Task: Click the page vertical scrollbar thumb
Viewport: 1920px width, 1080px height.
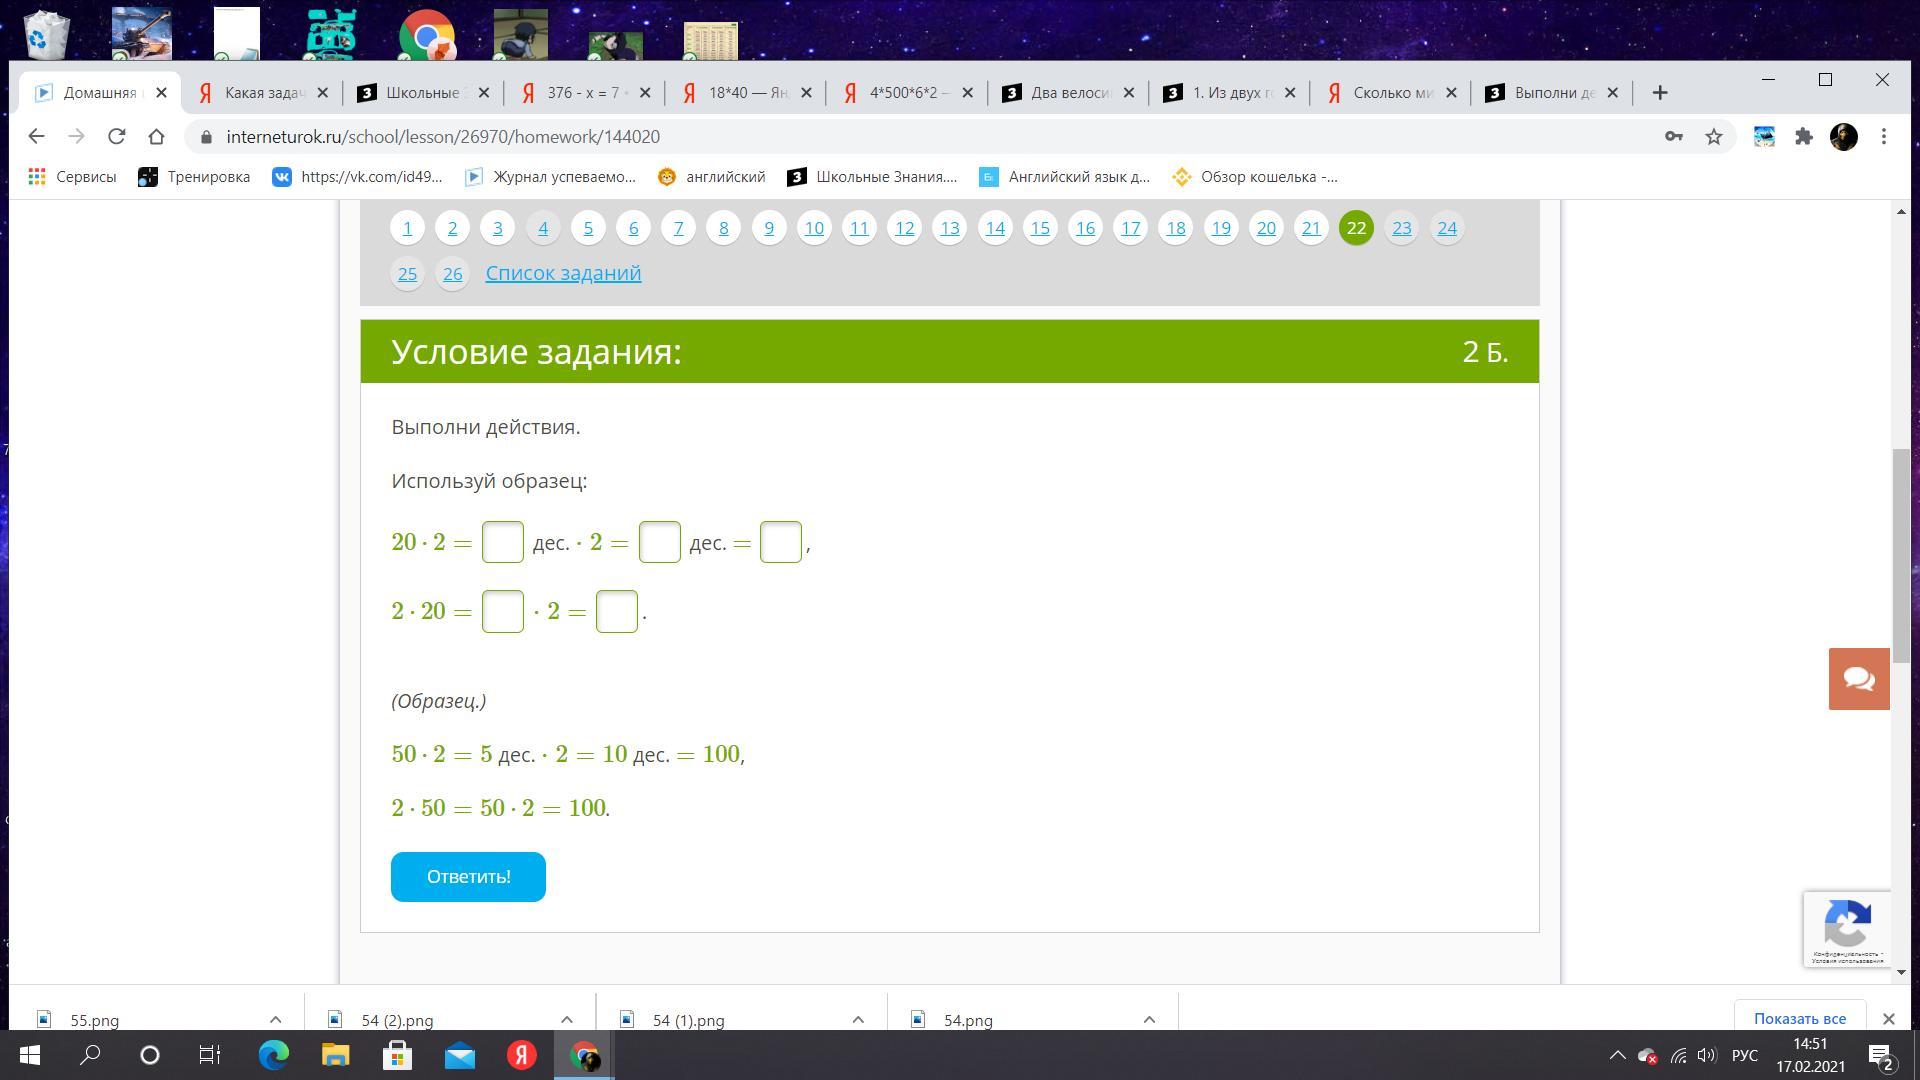Action: (1901, 555)
